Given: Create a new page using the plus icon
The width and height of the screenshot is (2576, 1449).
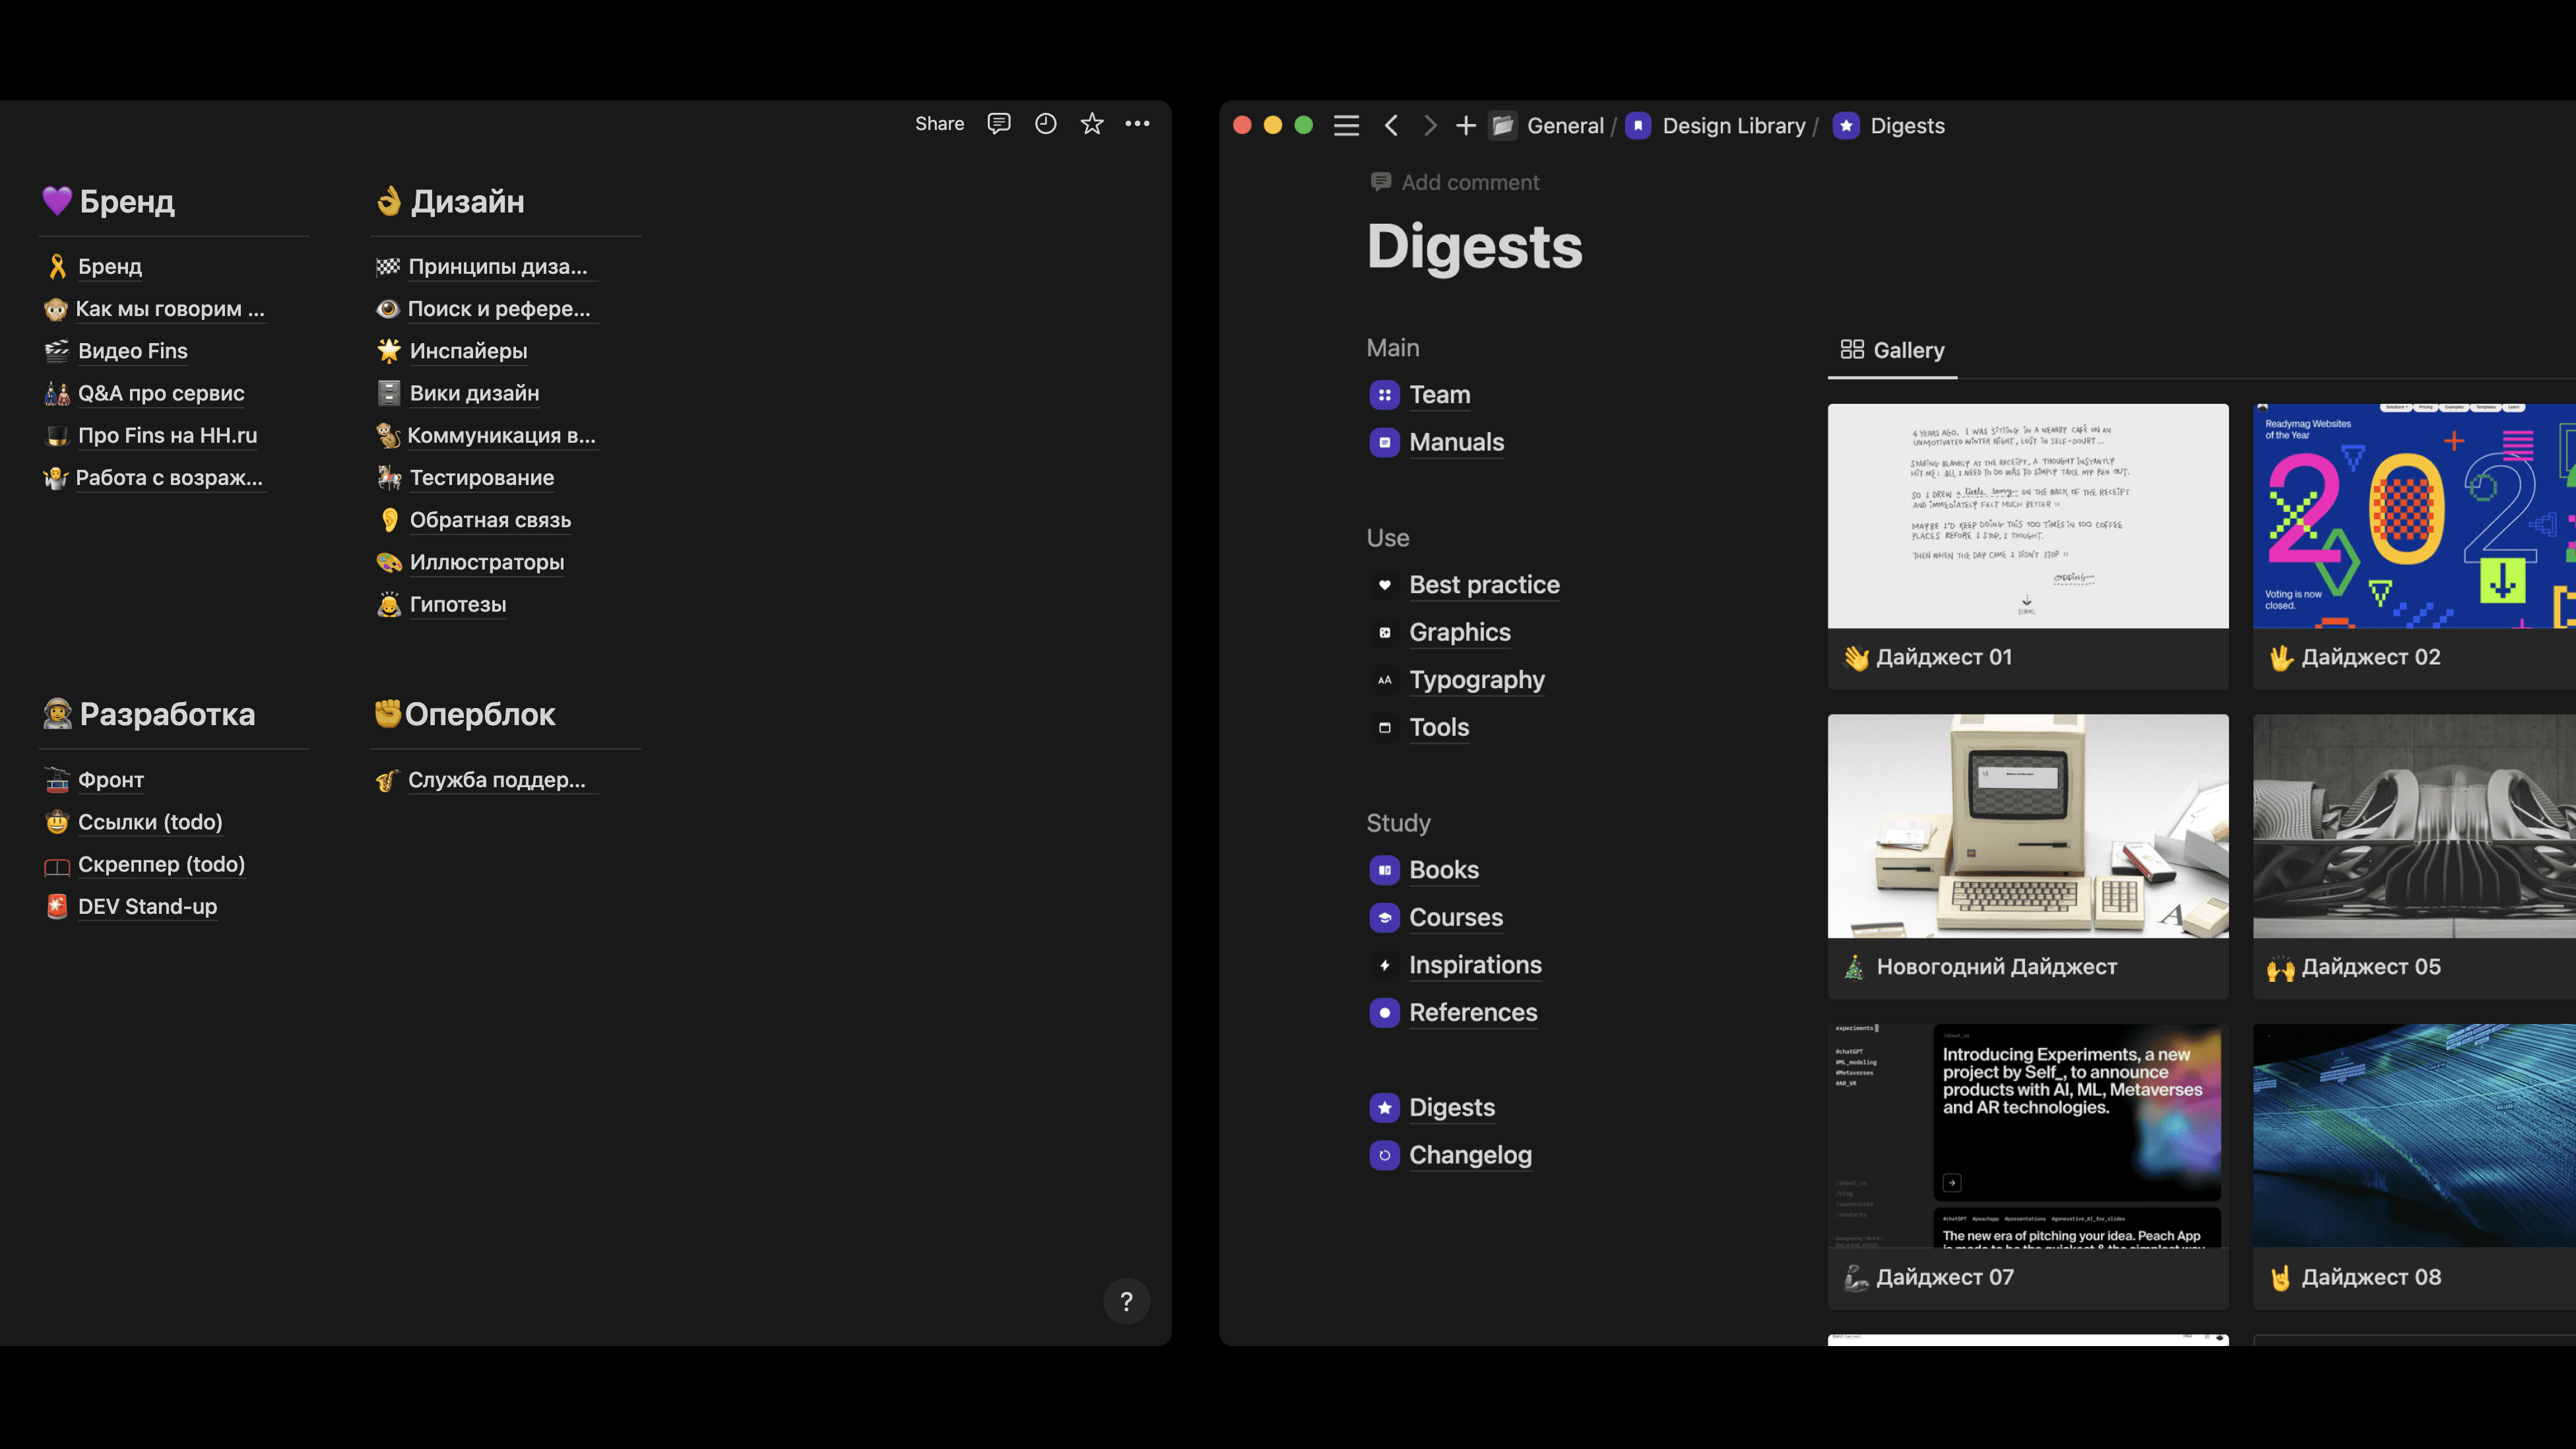Looking at the screenshot, I should tap(1465, 125).
